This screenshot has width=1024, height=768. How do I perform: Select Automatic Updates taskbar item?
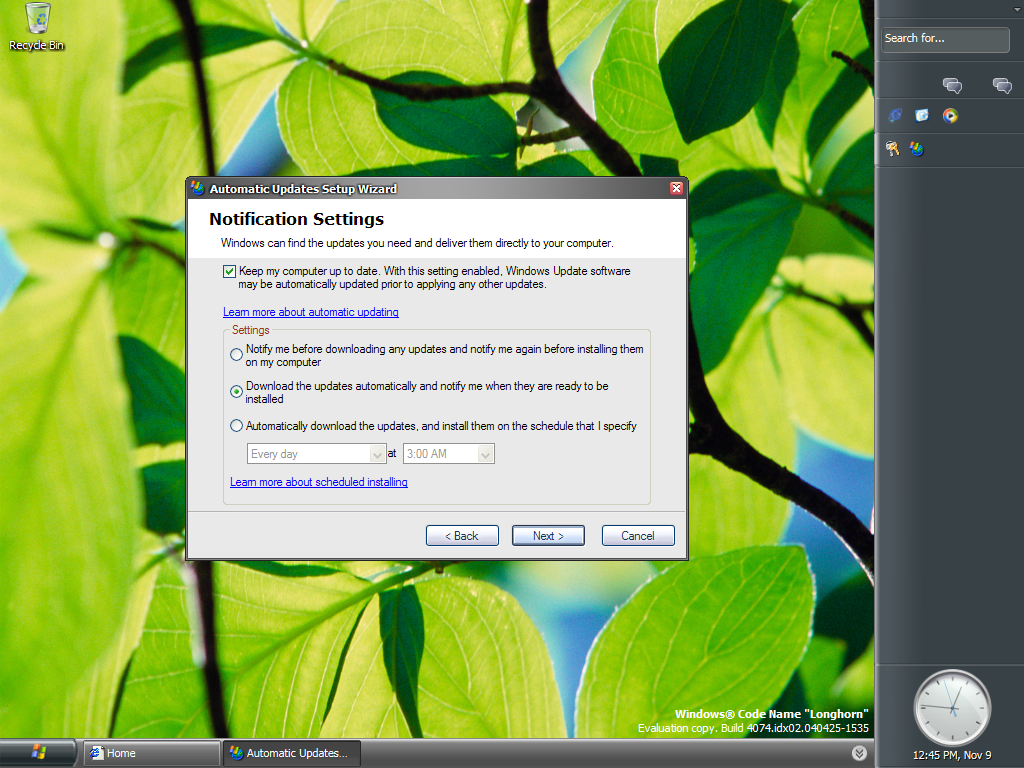[291, 753]
